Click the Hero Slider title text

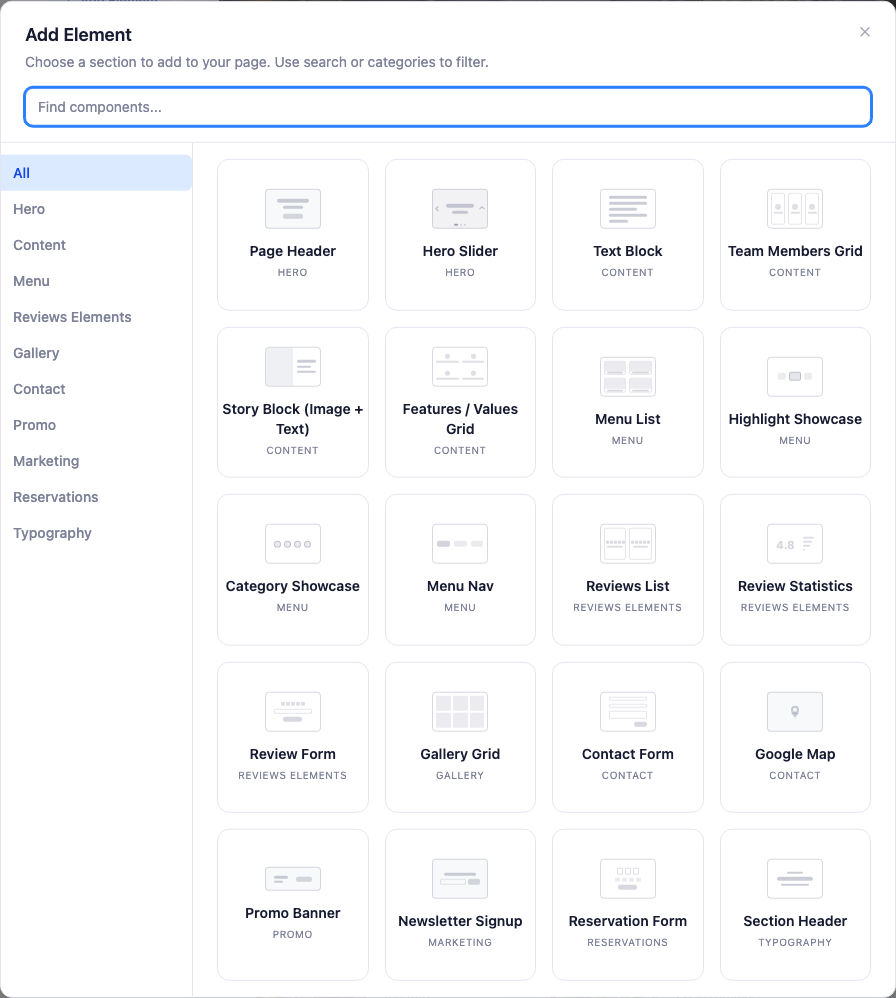tap(460, 251)
